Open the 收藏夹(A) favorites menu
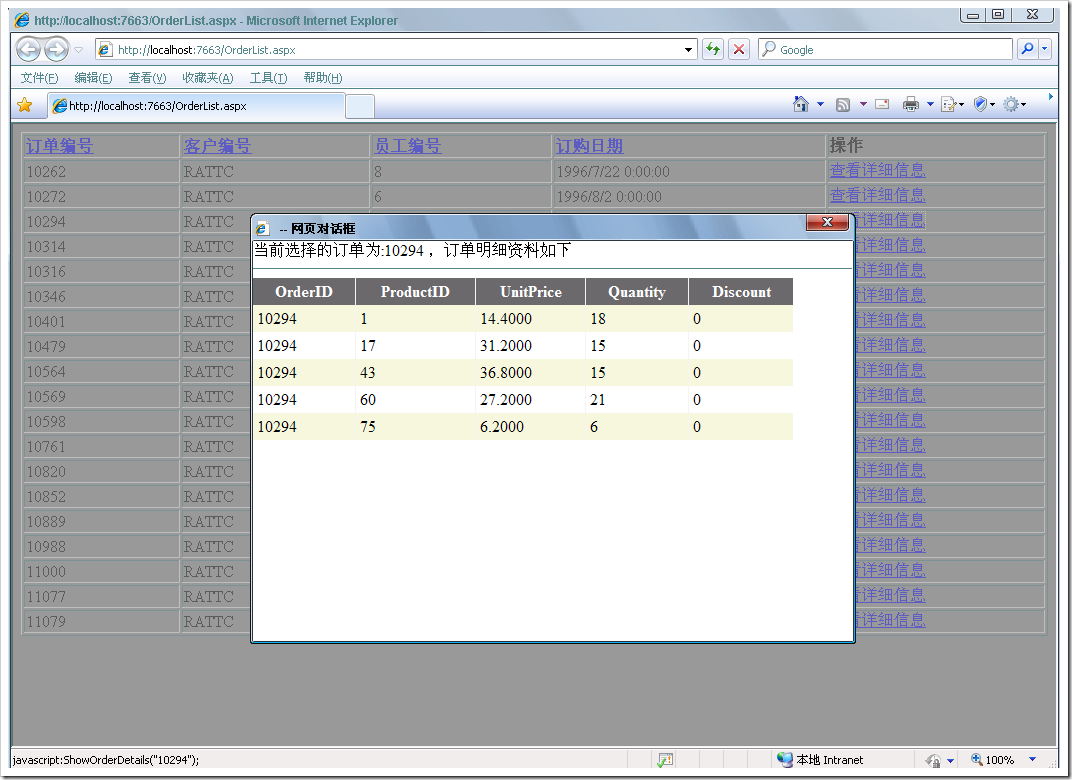This screenshot has height=780, width=1072. click(207, 78)
